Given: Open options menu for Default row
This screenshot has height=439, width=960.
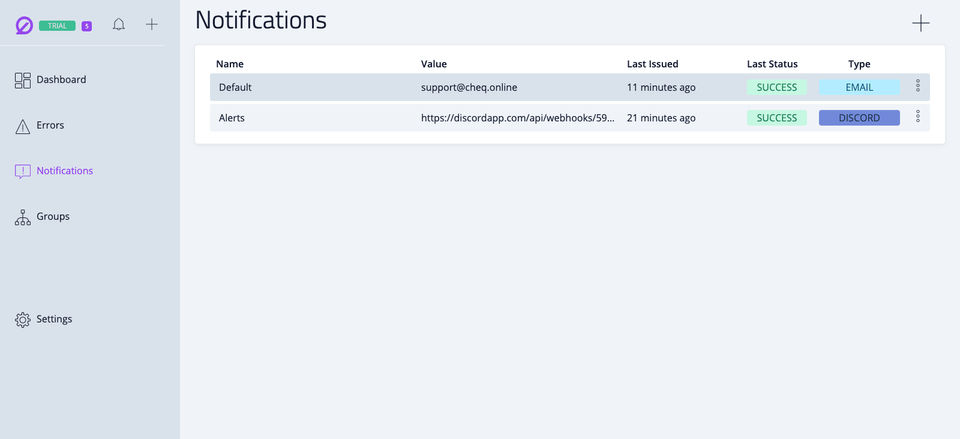Looking at the screenshot, I should tap(918, 87).
